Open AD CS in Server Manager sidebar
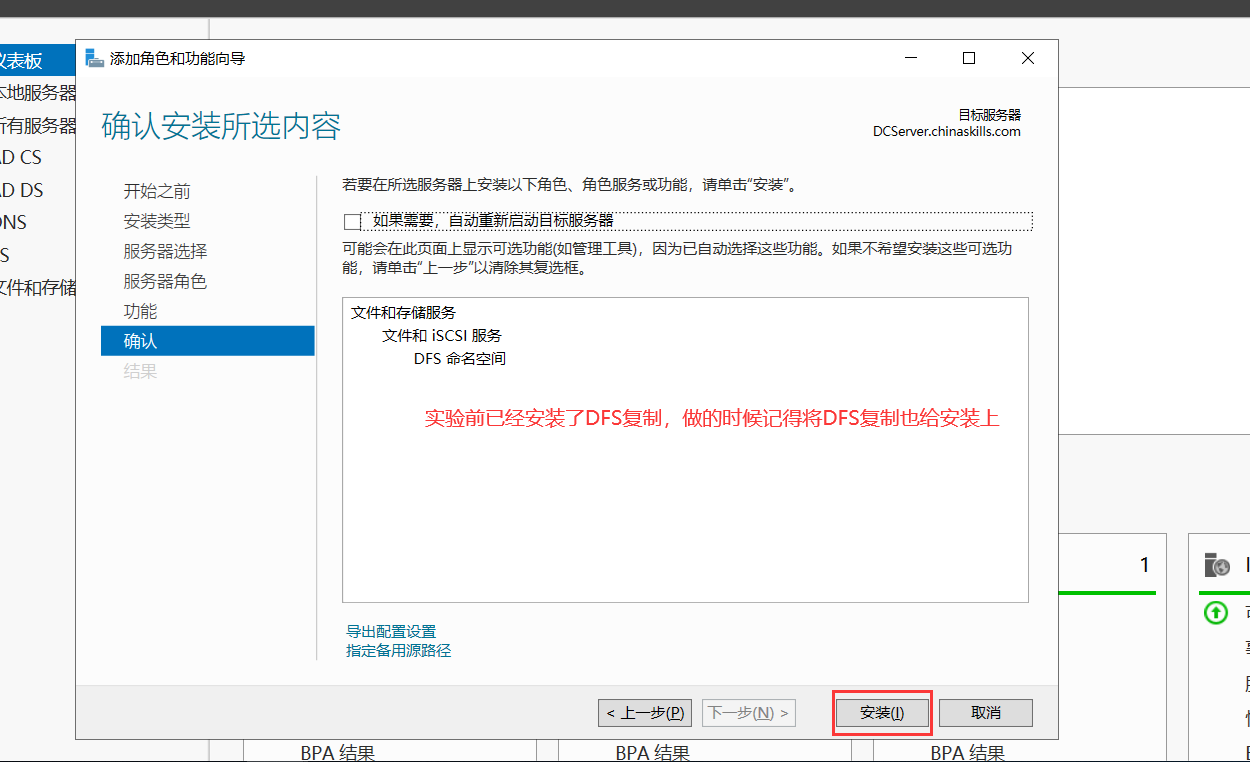The width and height of the screenshot is (1250, 762). click(x=22, y=157)
